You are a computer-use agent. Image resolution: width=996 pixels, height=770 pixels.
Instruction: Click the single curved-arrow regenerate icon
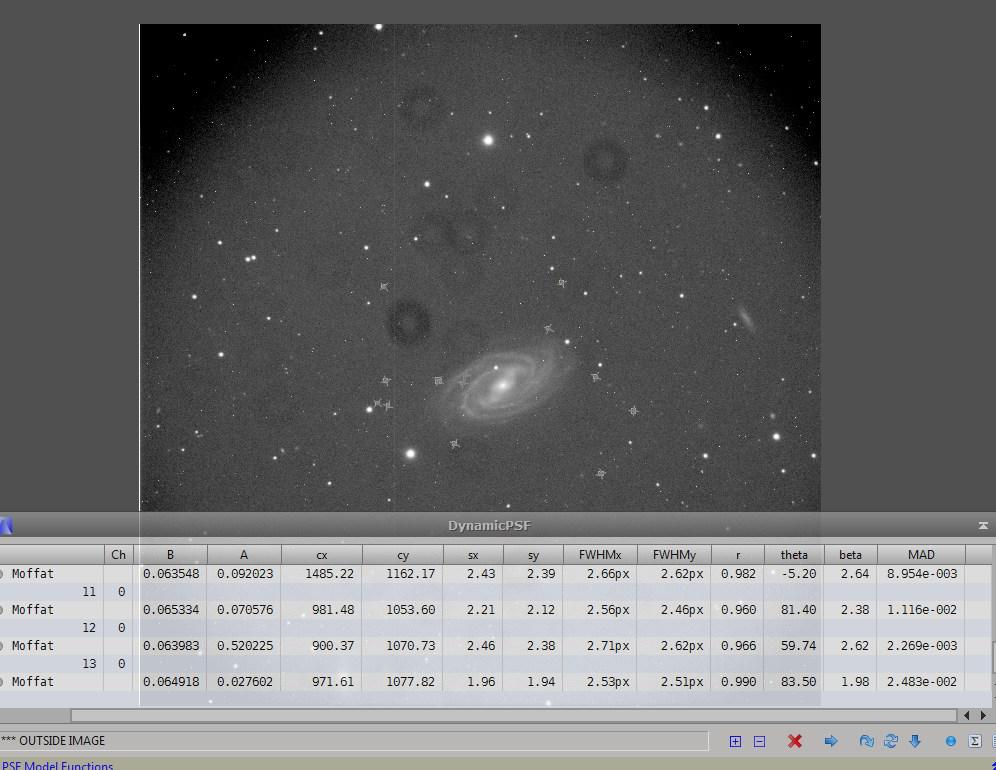[x=866, y=741]
